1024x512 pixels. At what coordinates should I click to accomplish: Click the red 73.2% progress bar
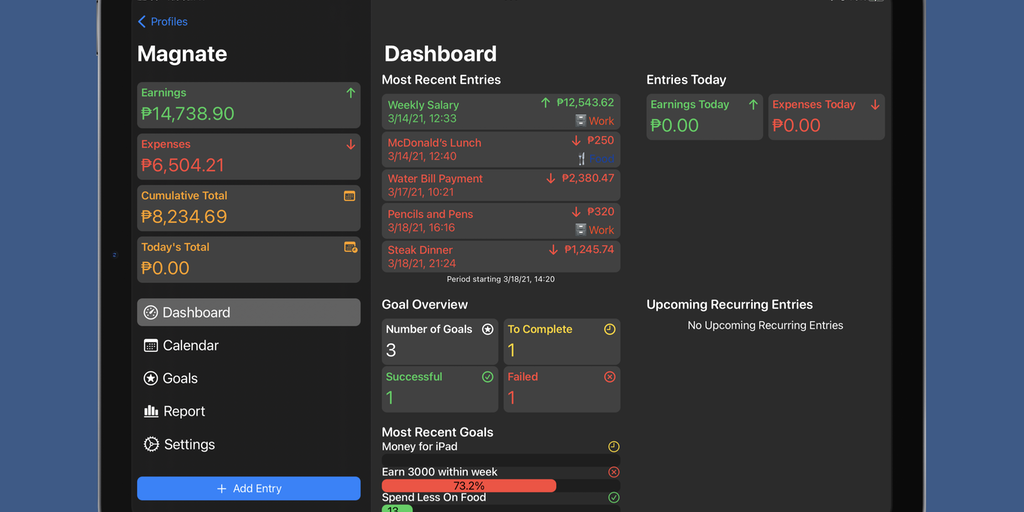tap(469, 486)
